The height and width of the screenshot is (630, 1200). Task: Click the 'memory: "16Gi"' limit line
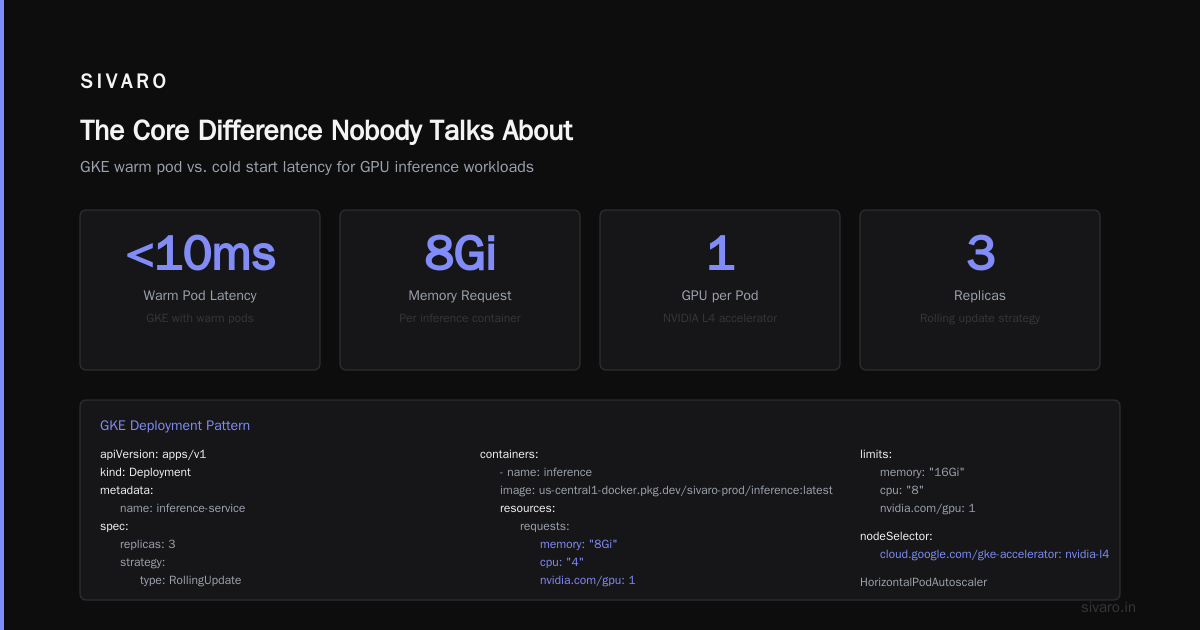(x=922, y=472)
